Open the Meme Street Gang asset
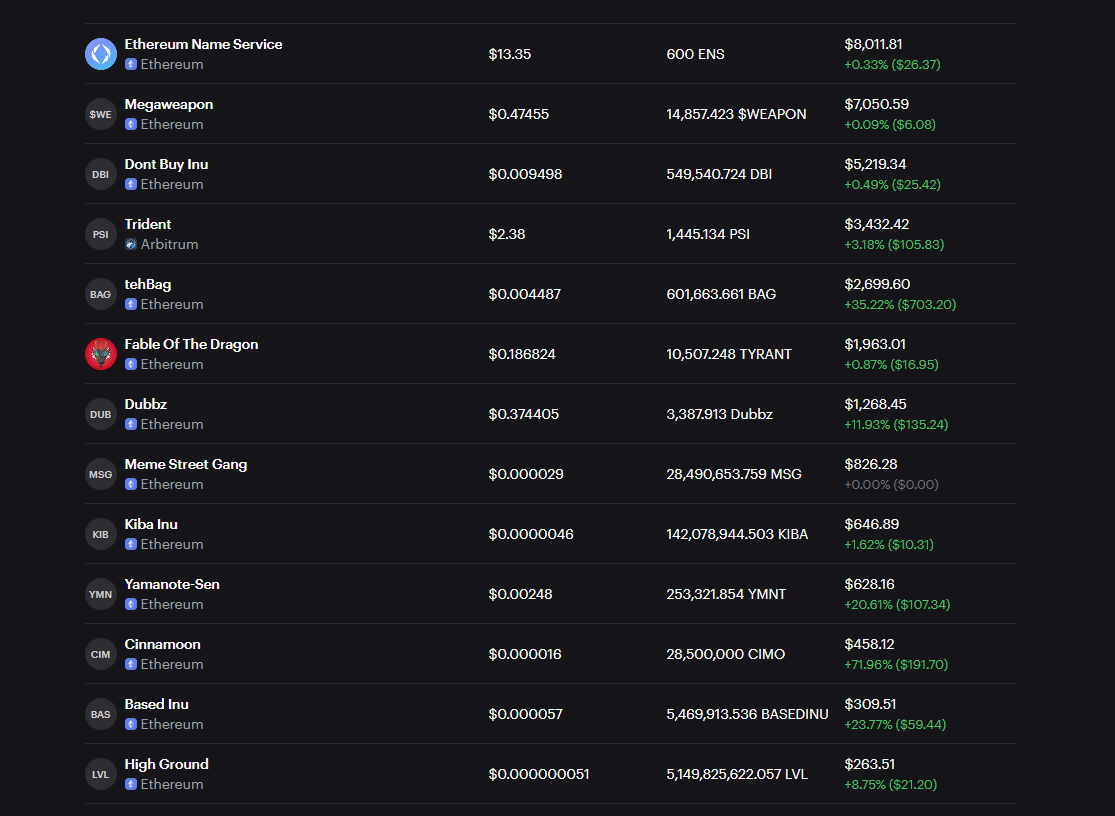The height and width of the screenshot is (816, 1115). coord(550,474)
